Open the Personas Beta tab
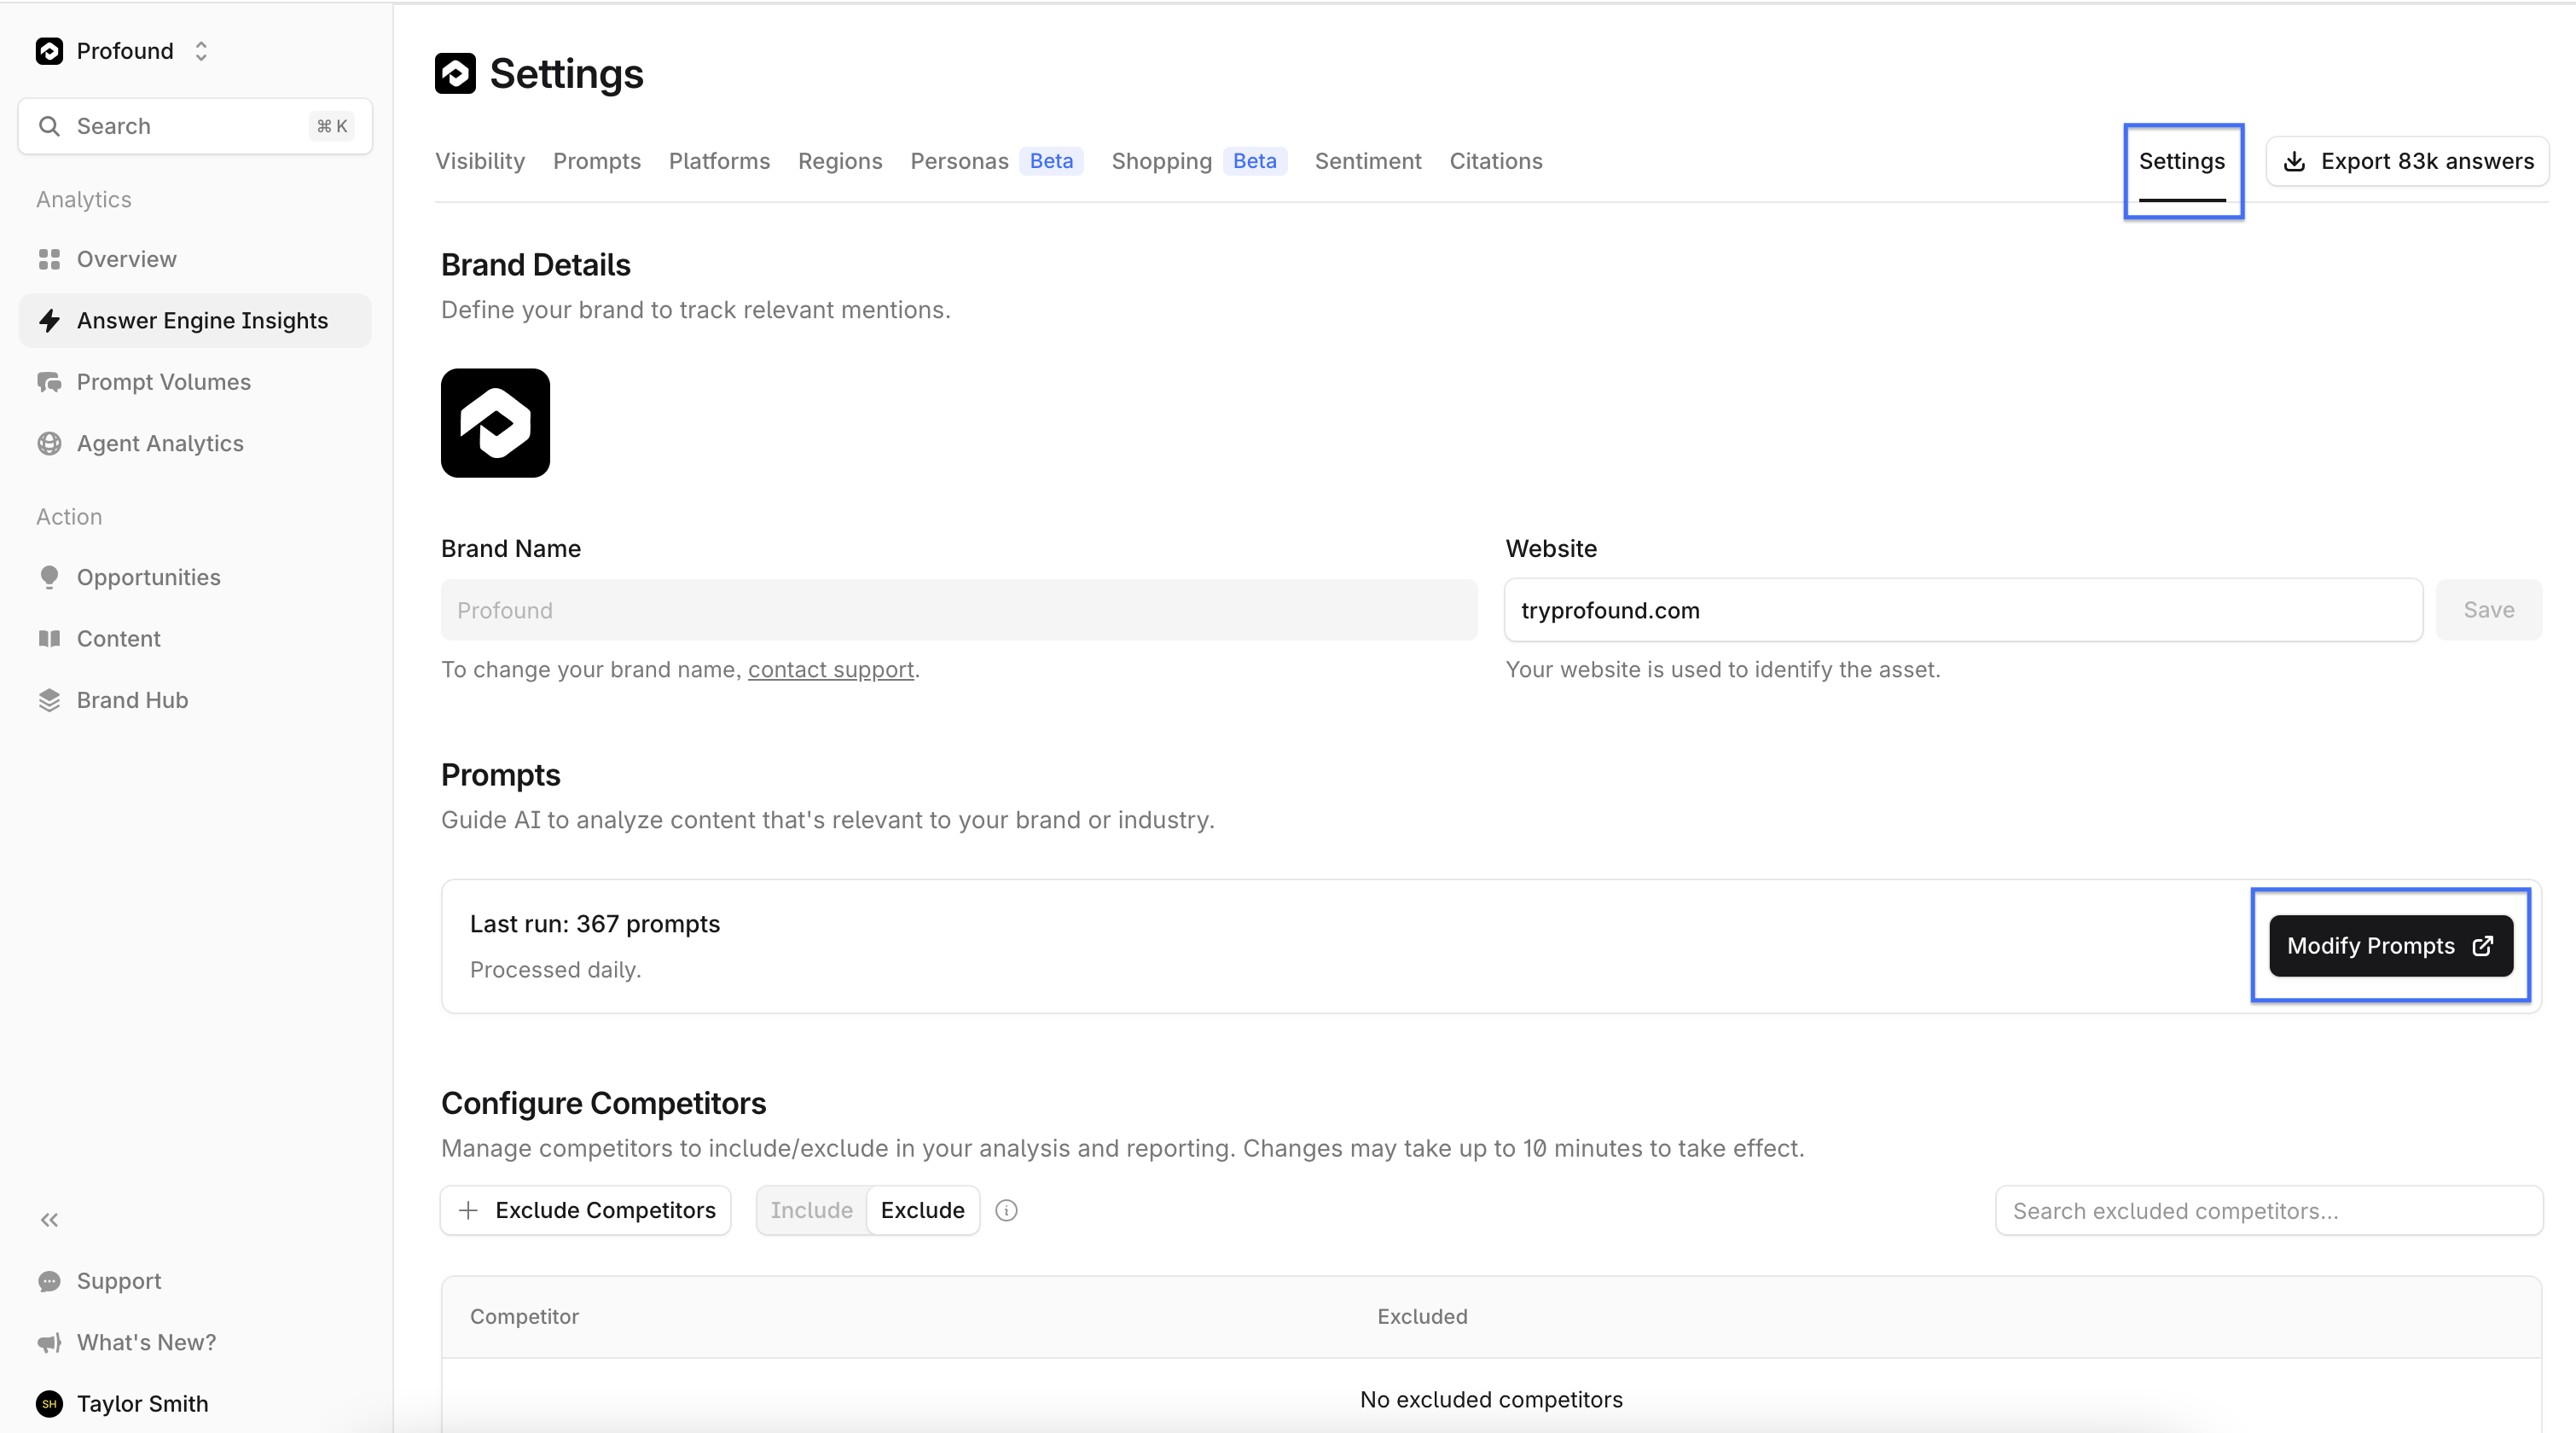The width and height of the screenshot is (2576, 1433). click(x=996, y=161)
